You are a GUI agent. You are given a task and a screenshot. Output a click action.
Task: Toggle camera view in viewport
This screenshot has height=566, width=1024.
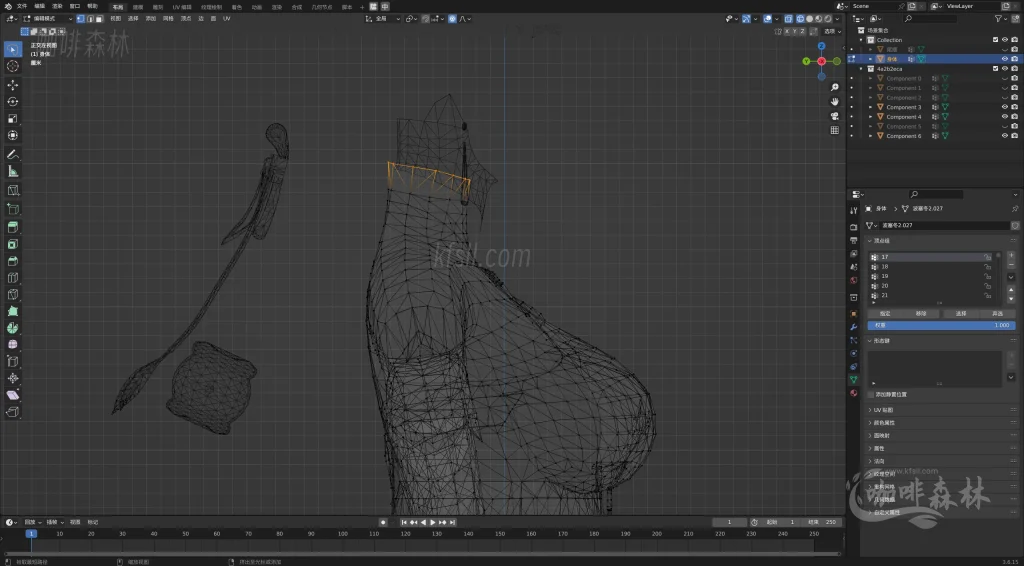tap(835, 116)
